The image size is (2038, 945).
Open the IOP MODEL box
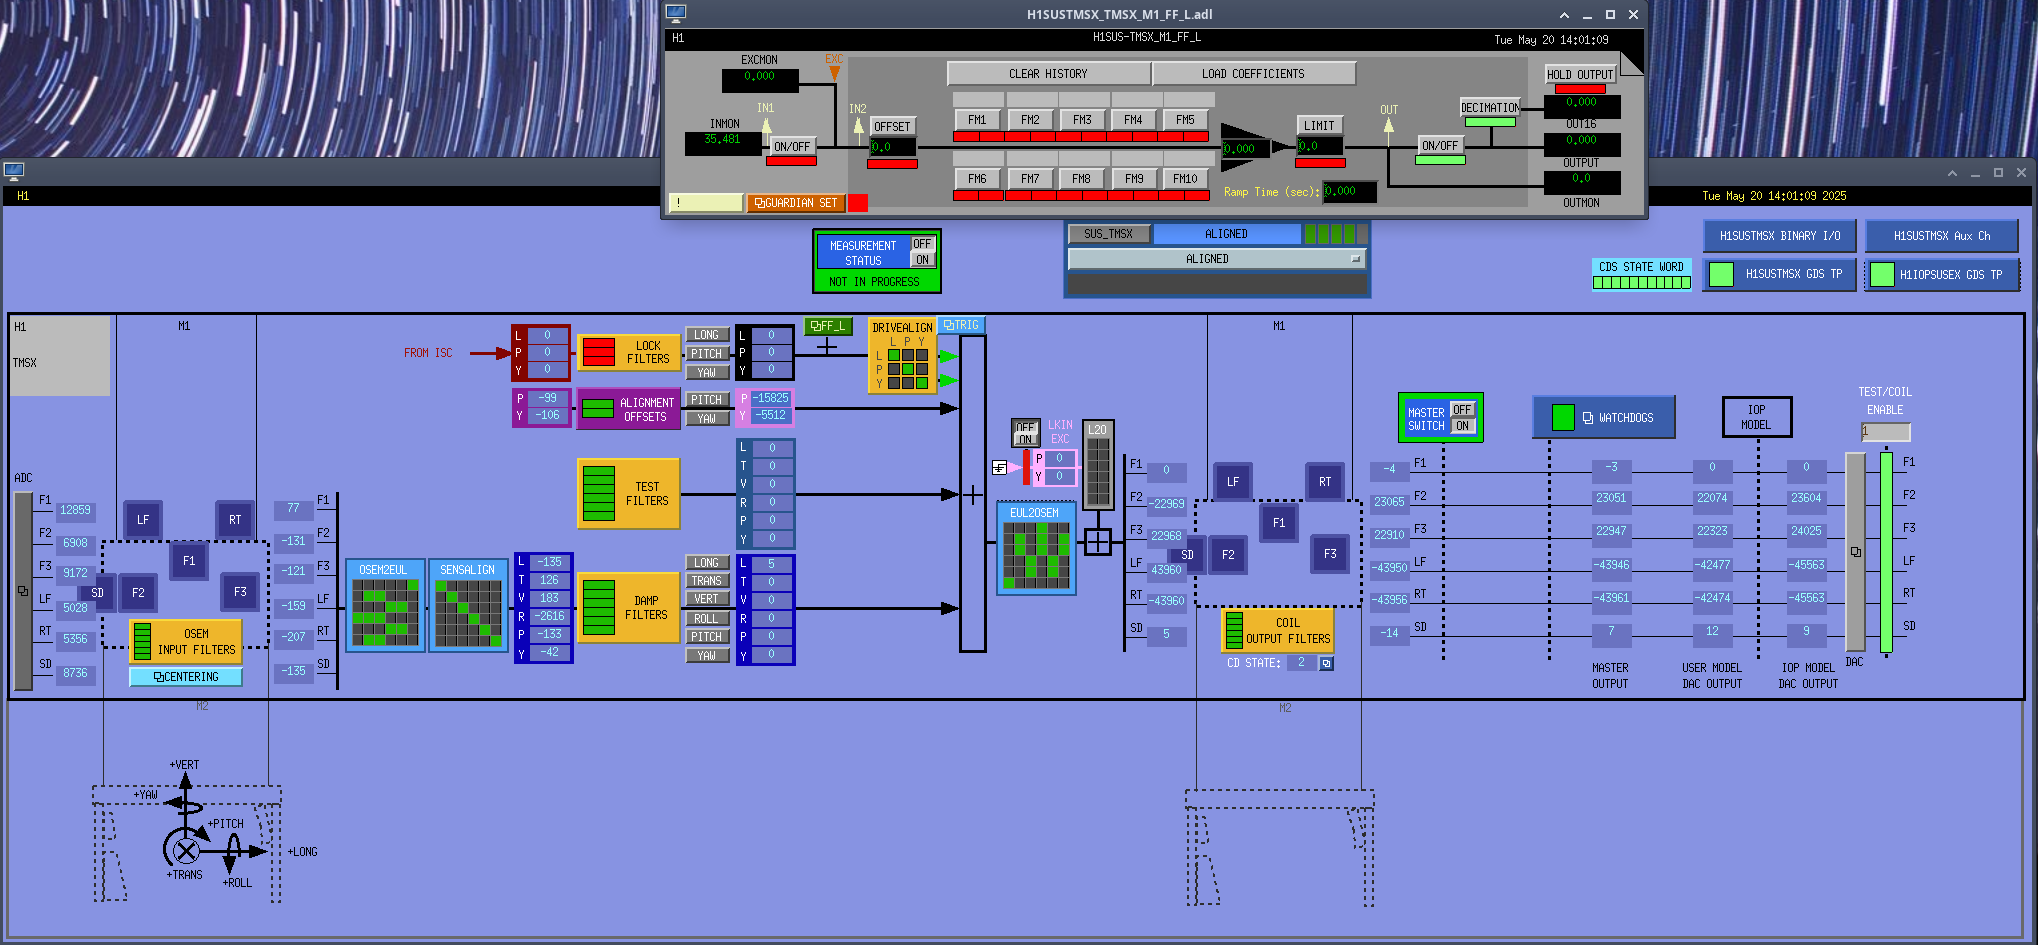click(1756, 417)
